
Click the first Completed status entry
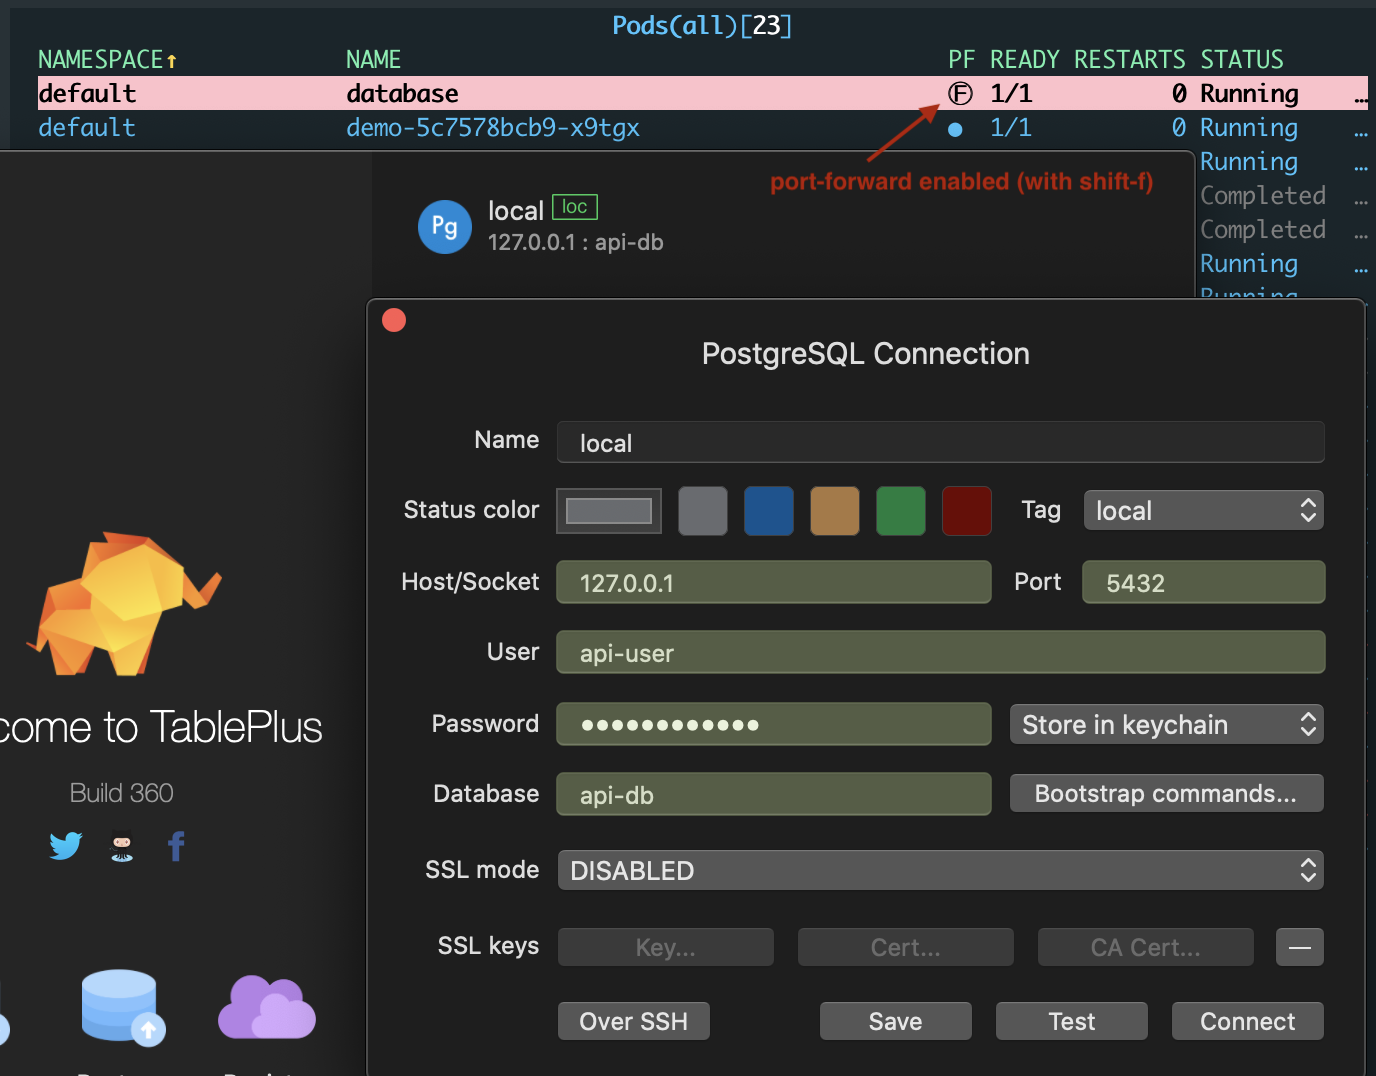(1263, 196)
